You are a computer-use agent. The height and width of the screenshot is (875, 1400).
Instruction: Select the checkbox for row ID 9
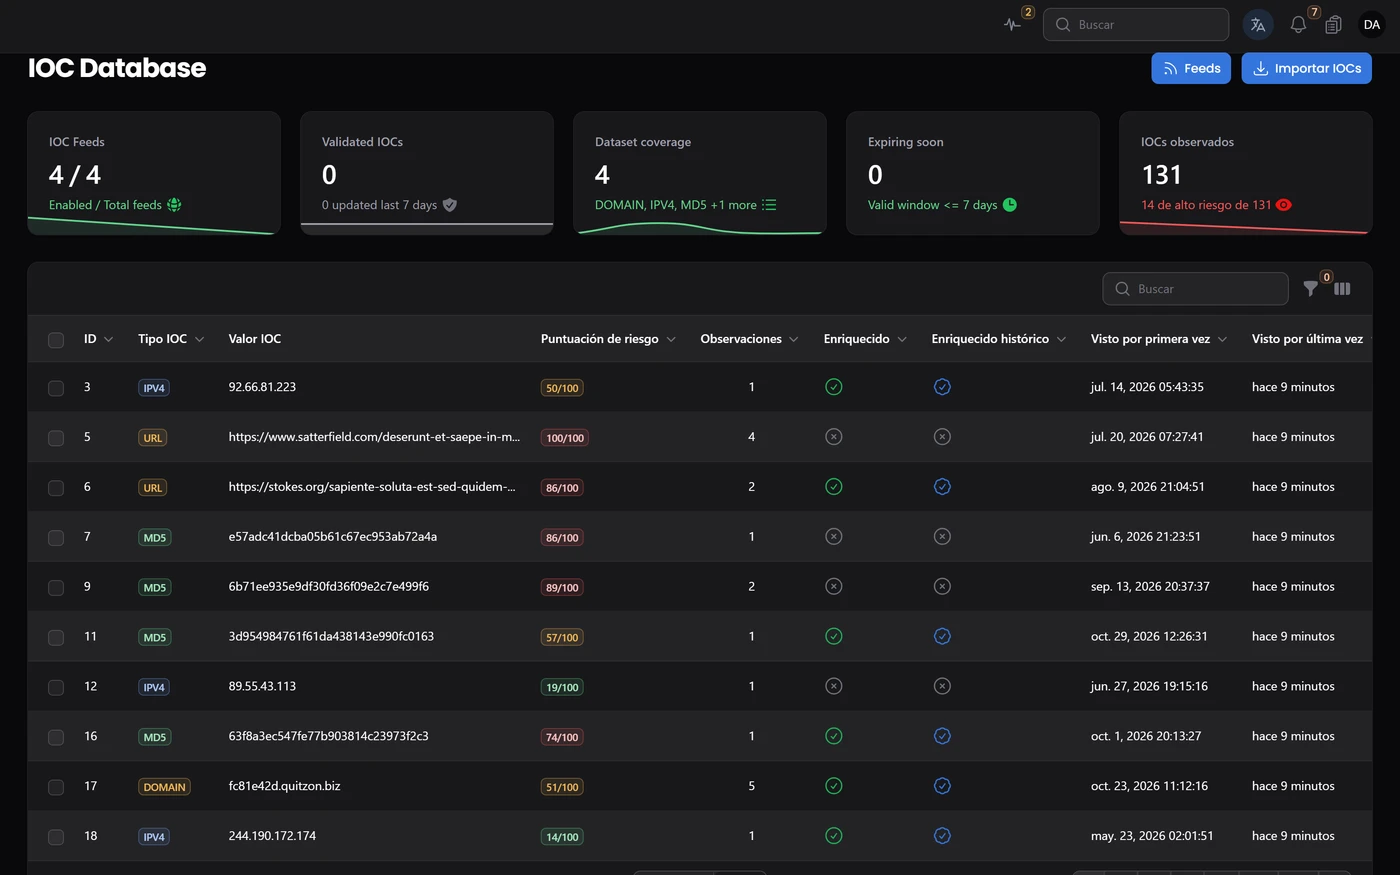pos(56,588)
